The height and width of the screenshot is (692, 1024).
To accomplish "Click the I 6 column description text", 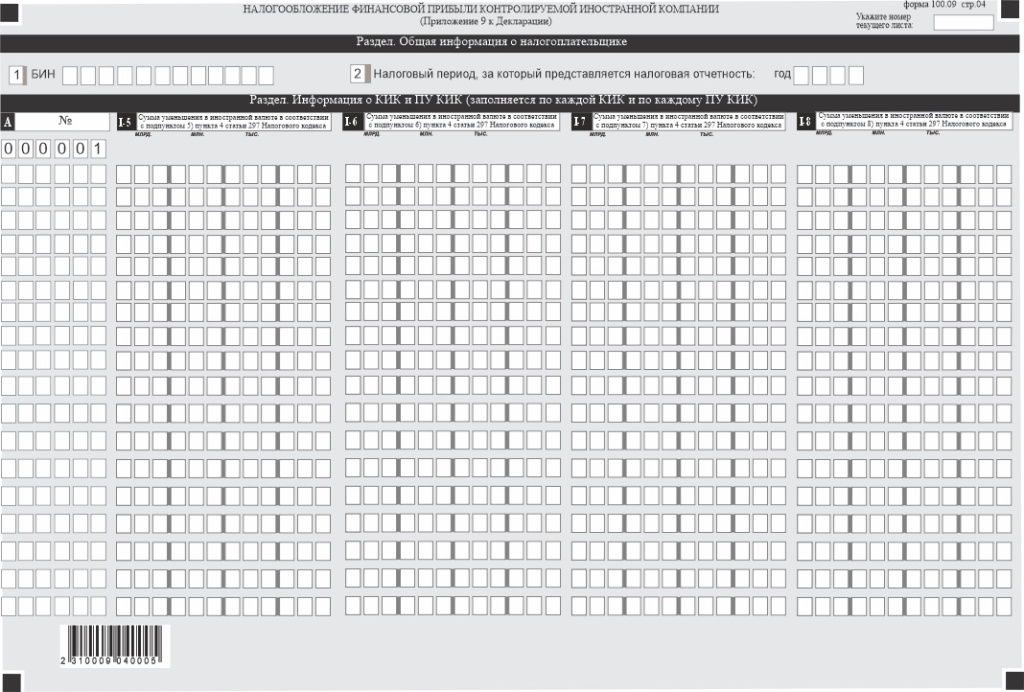I will point(462,121).
